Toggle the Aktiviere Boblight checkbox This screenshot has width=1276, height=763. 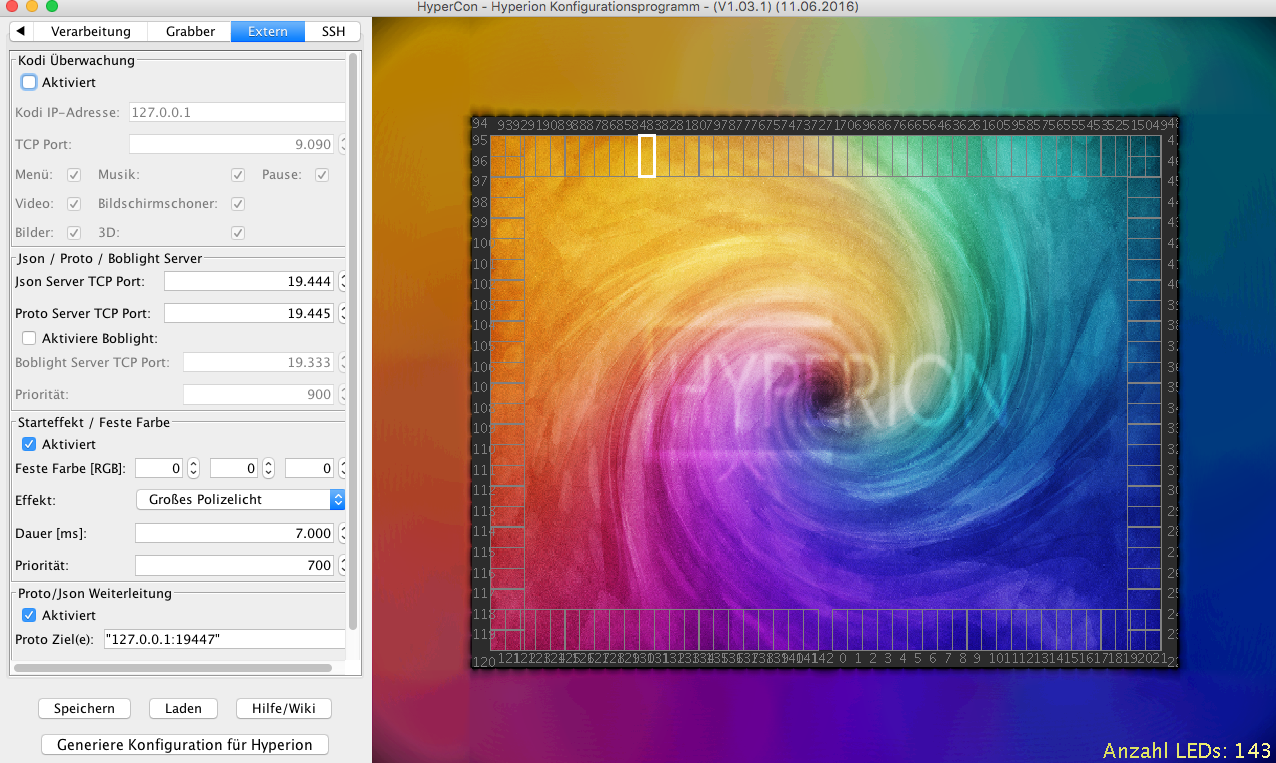click(x=29, y=338)
